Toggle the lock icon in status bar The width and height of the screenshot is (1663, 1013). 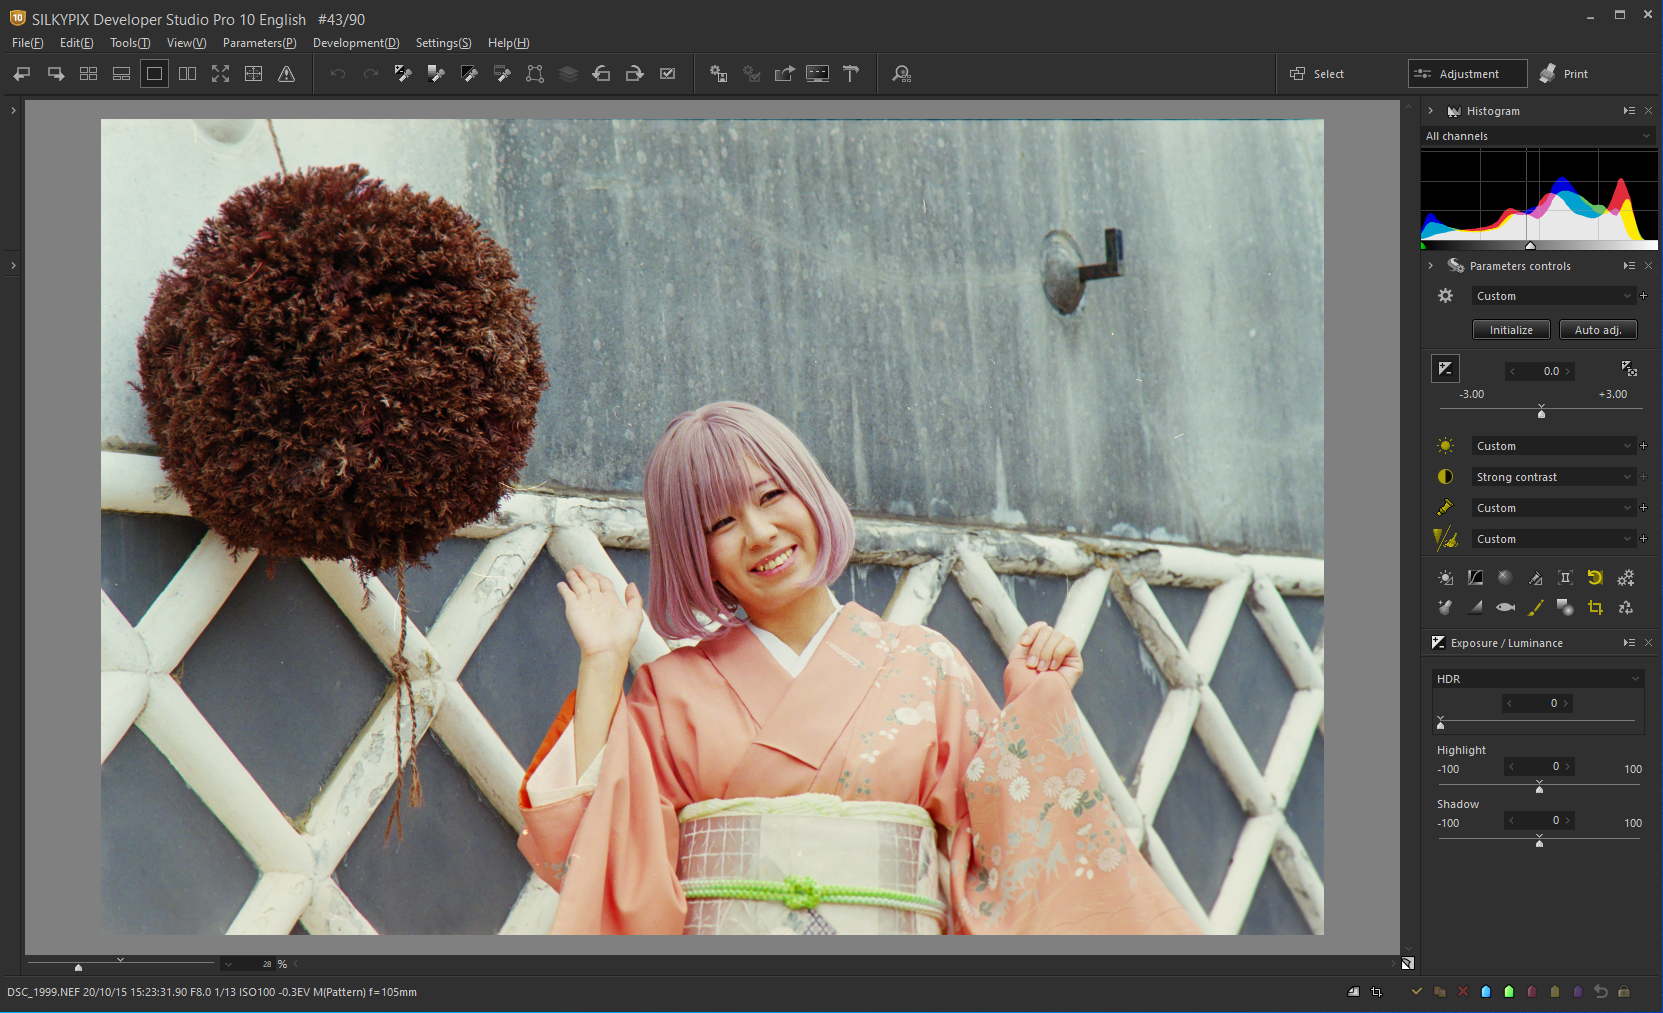pyautogui.click(x=1624, y=992)
